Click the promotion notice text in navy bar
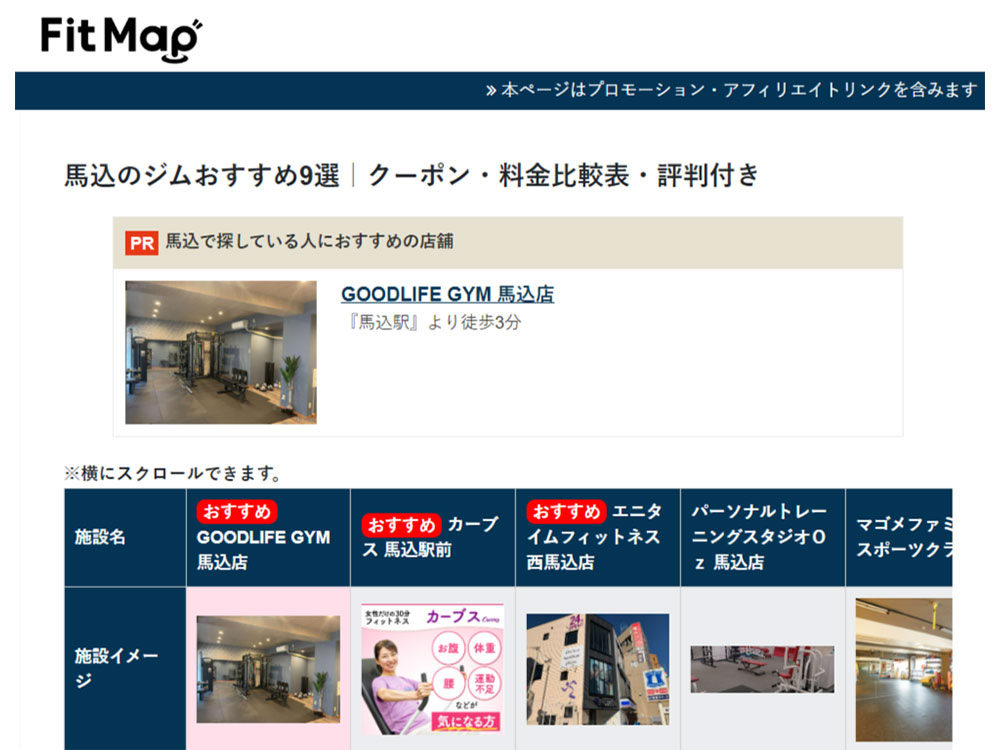 click(x=731, y=90)
